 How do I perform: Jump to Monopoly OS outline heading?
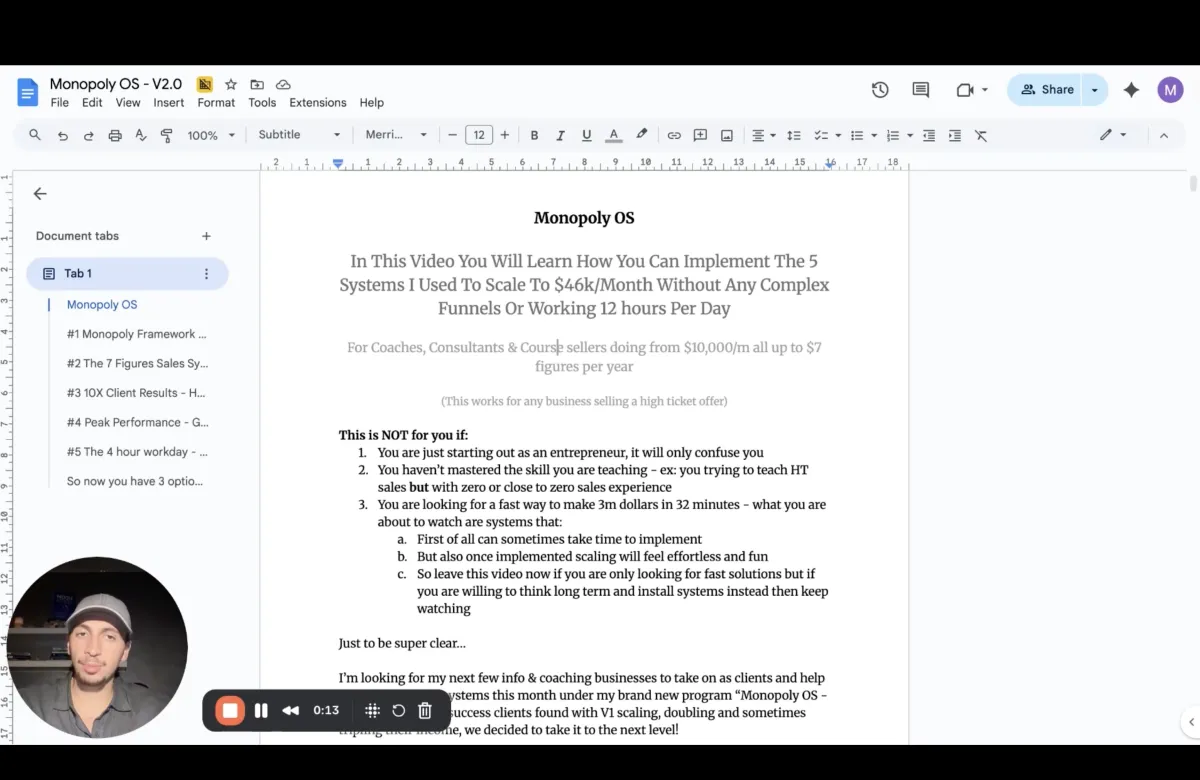[x=102, y=305]
